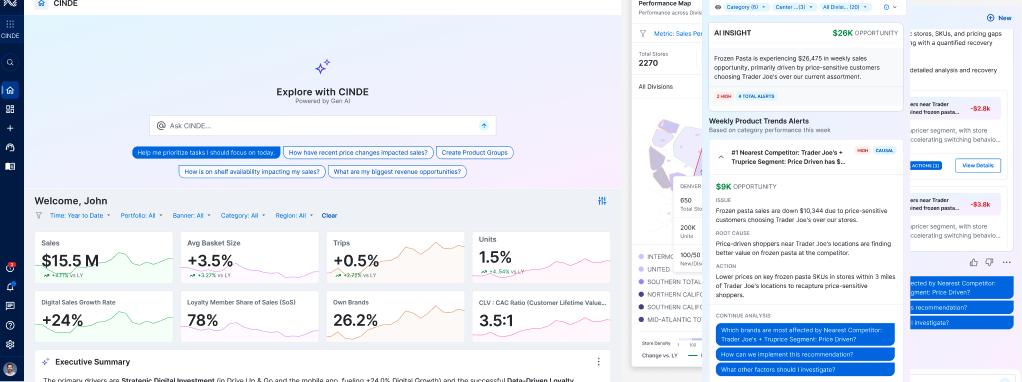The image size is (1022, 382).
Task: Expand the chevron next to info icon
Action: 895,7
